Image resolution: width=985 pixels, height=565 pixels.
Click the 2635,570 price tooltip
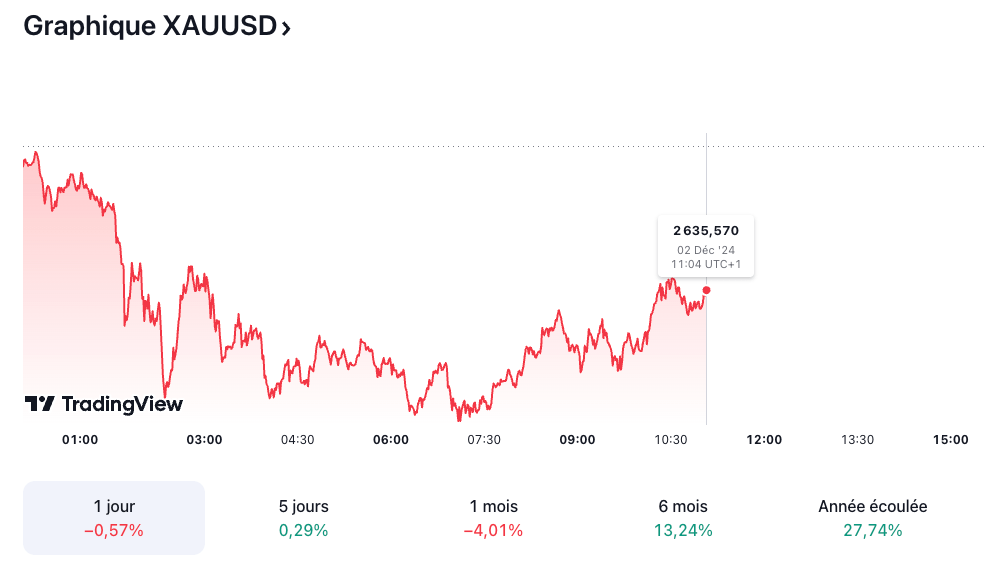click(x=705, y=245)
